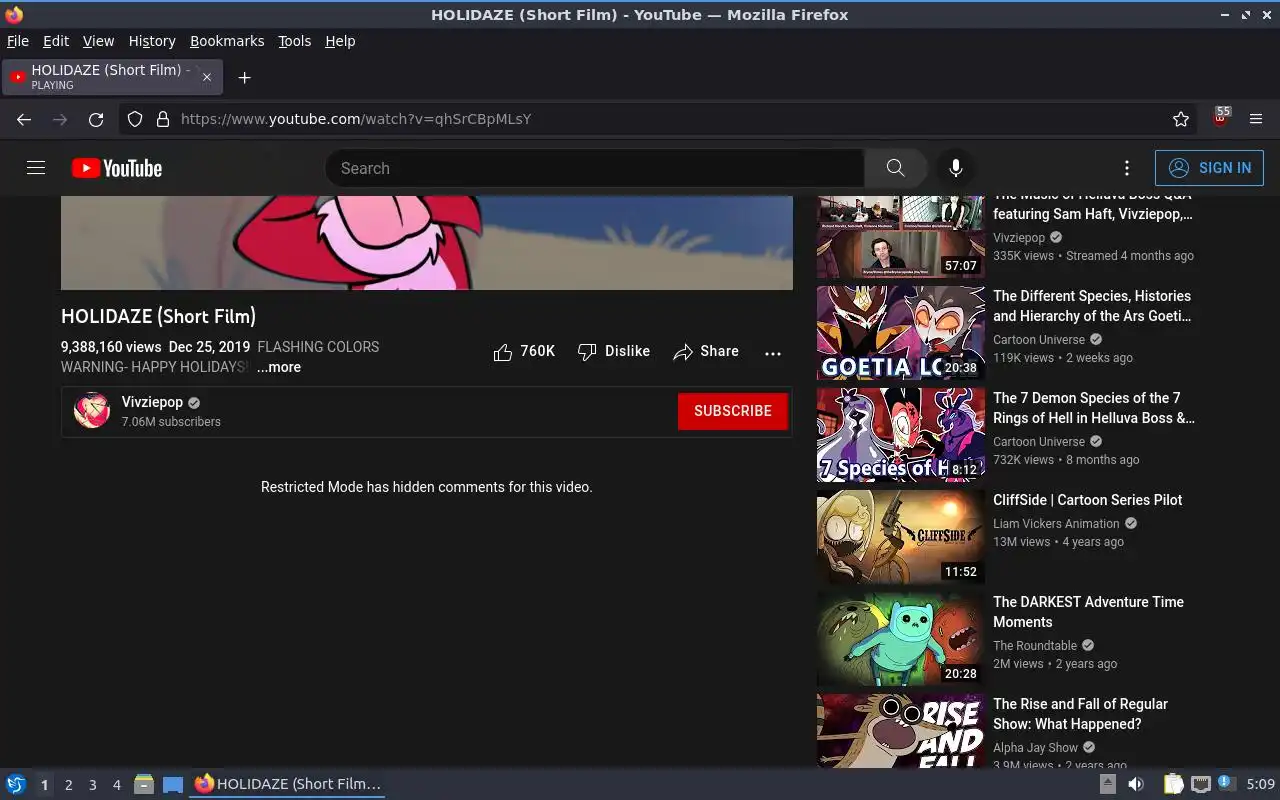
Task: Open more actions ellipsis under video
Action: [x=773, y=353]
